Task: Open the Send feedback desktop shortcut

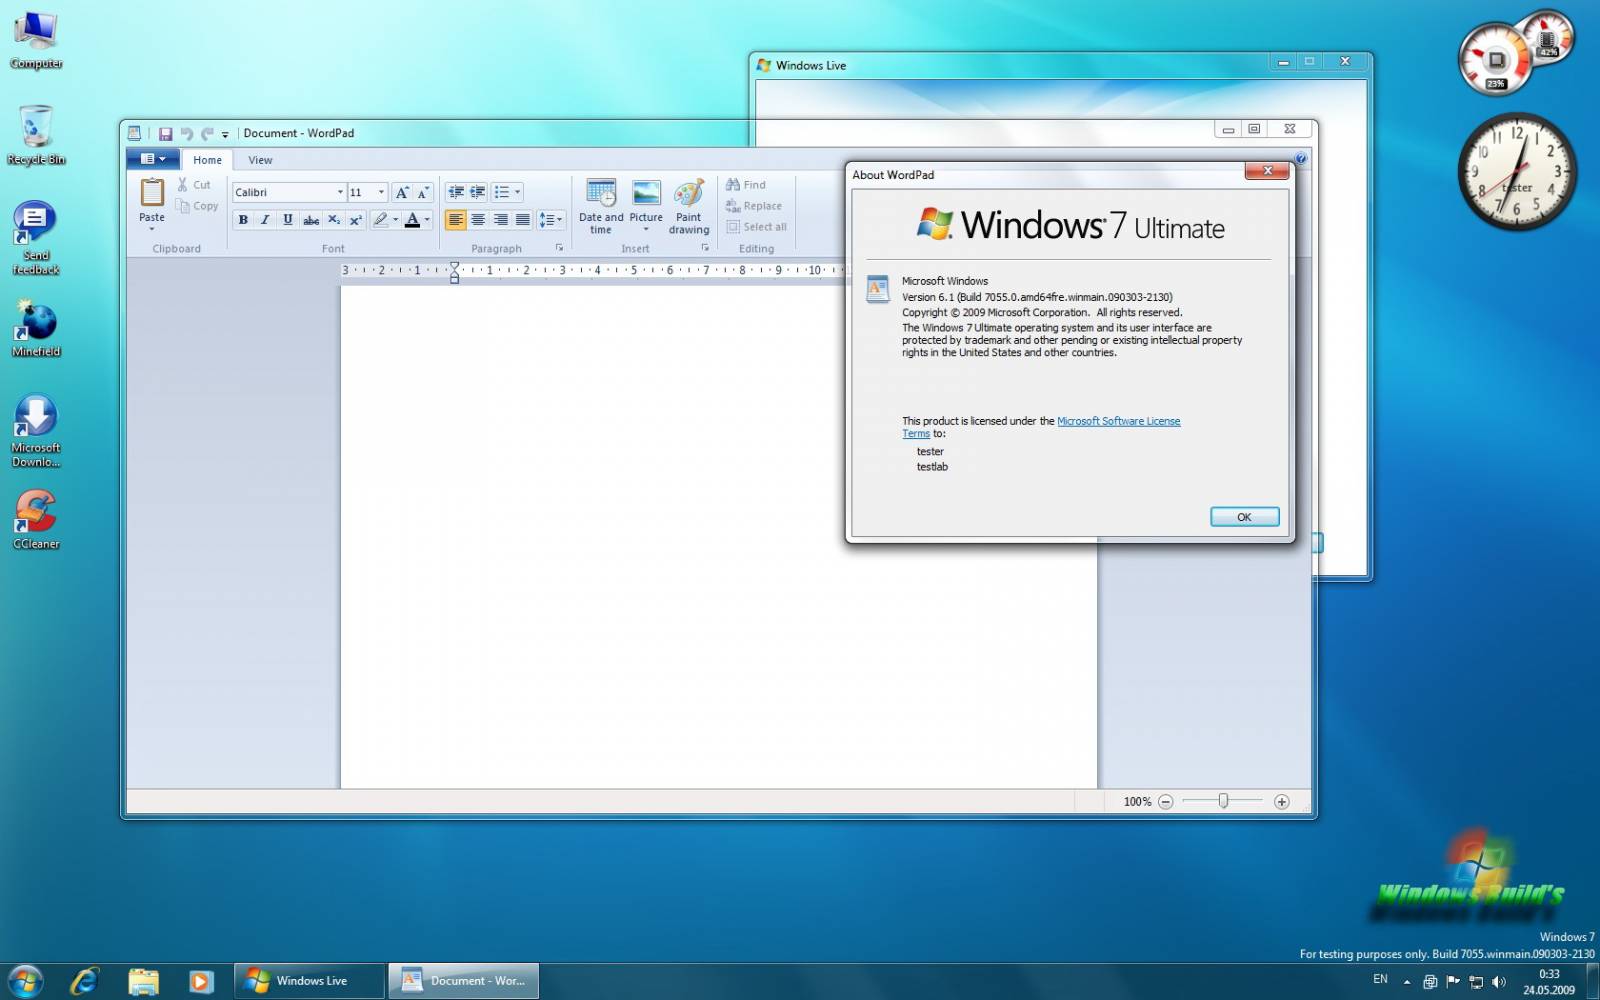Action: [36, 238]
